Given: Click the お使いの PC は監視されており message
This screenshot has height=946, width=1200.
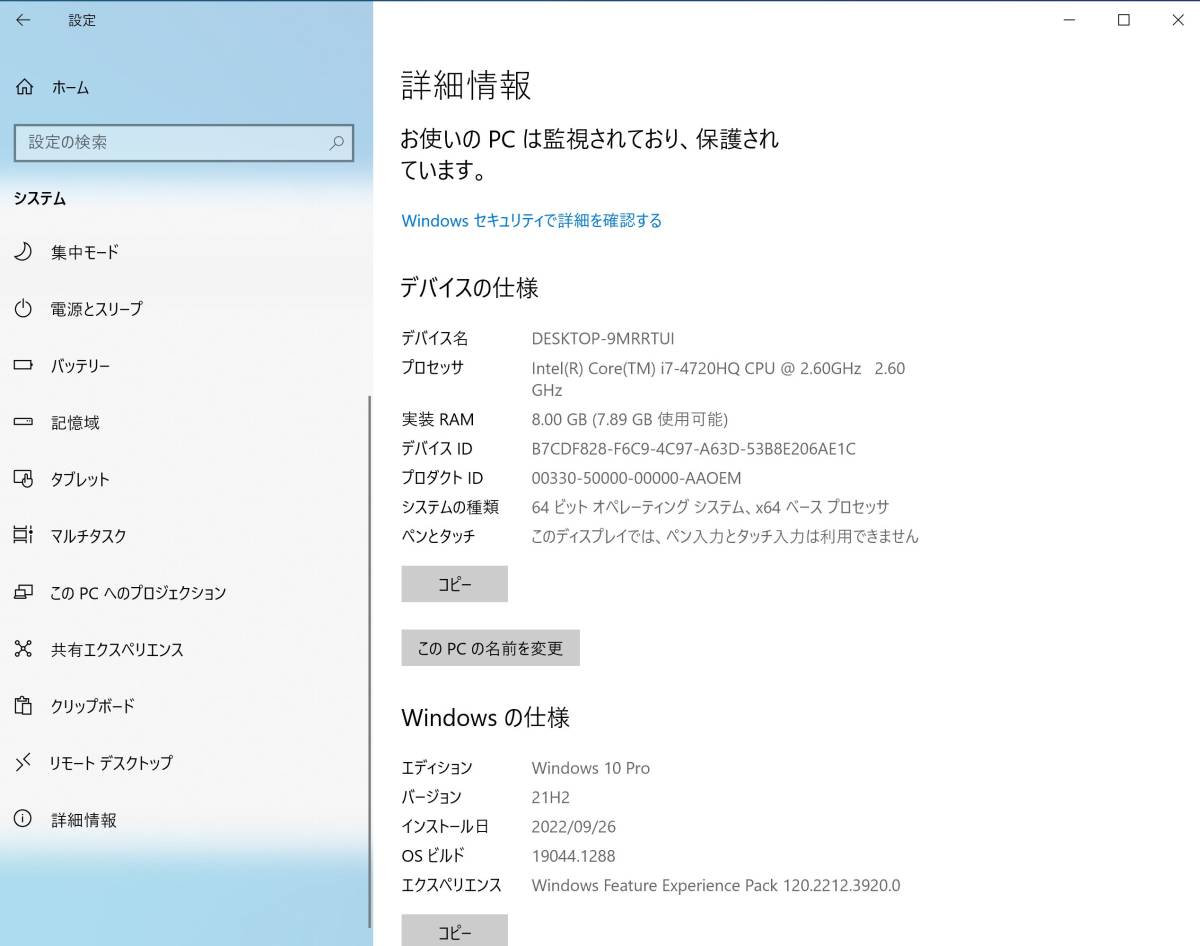Looking at the screenshot, I should coord(590,154).
